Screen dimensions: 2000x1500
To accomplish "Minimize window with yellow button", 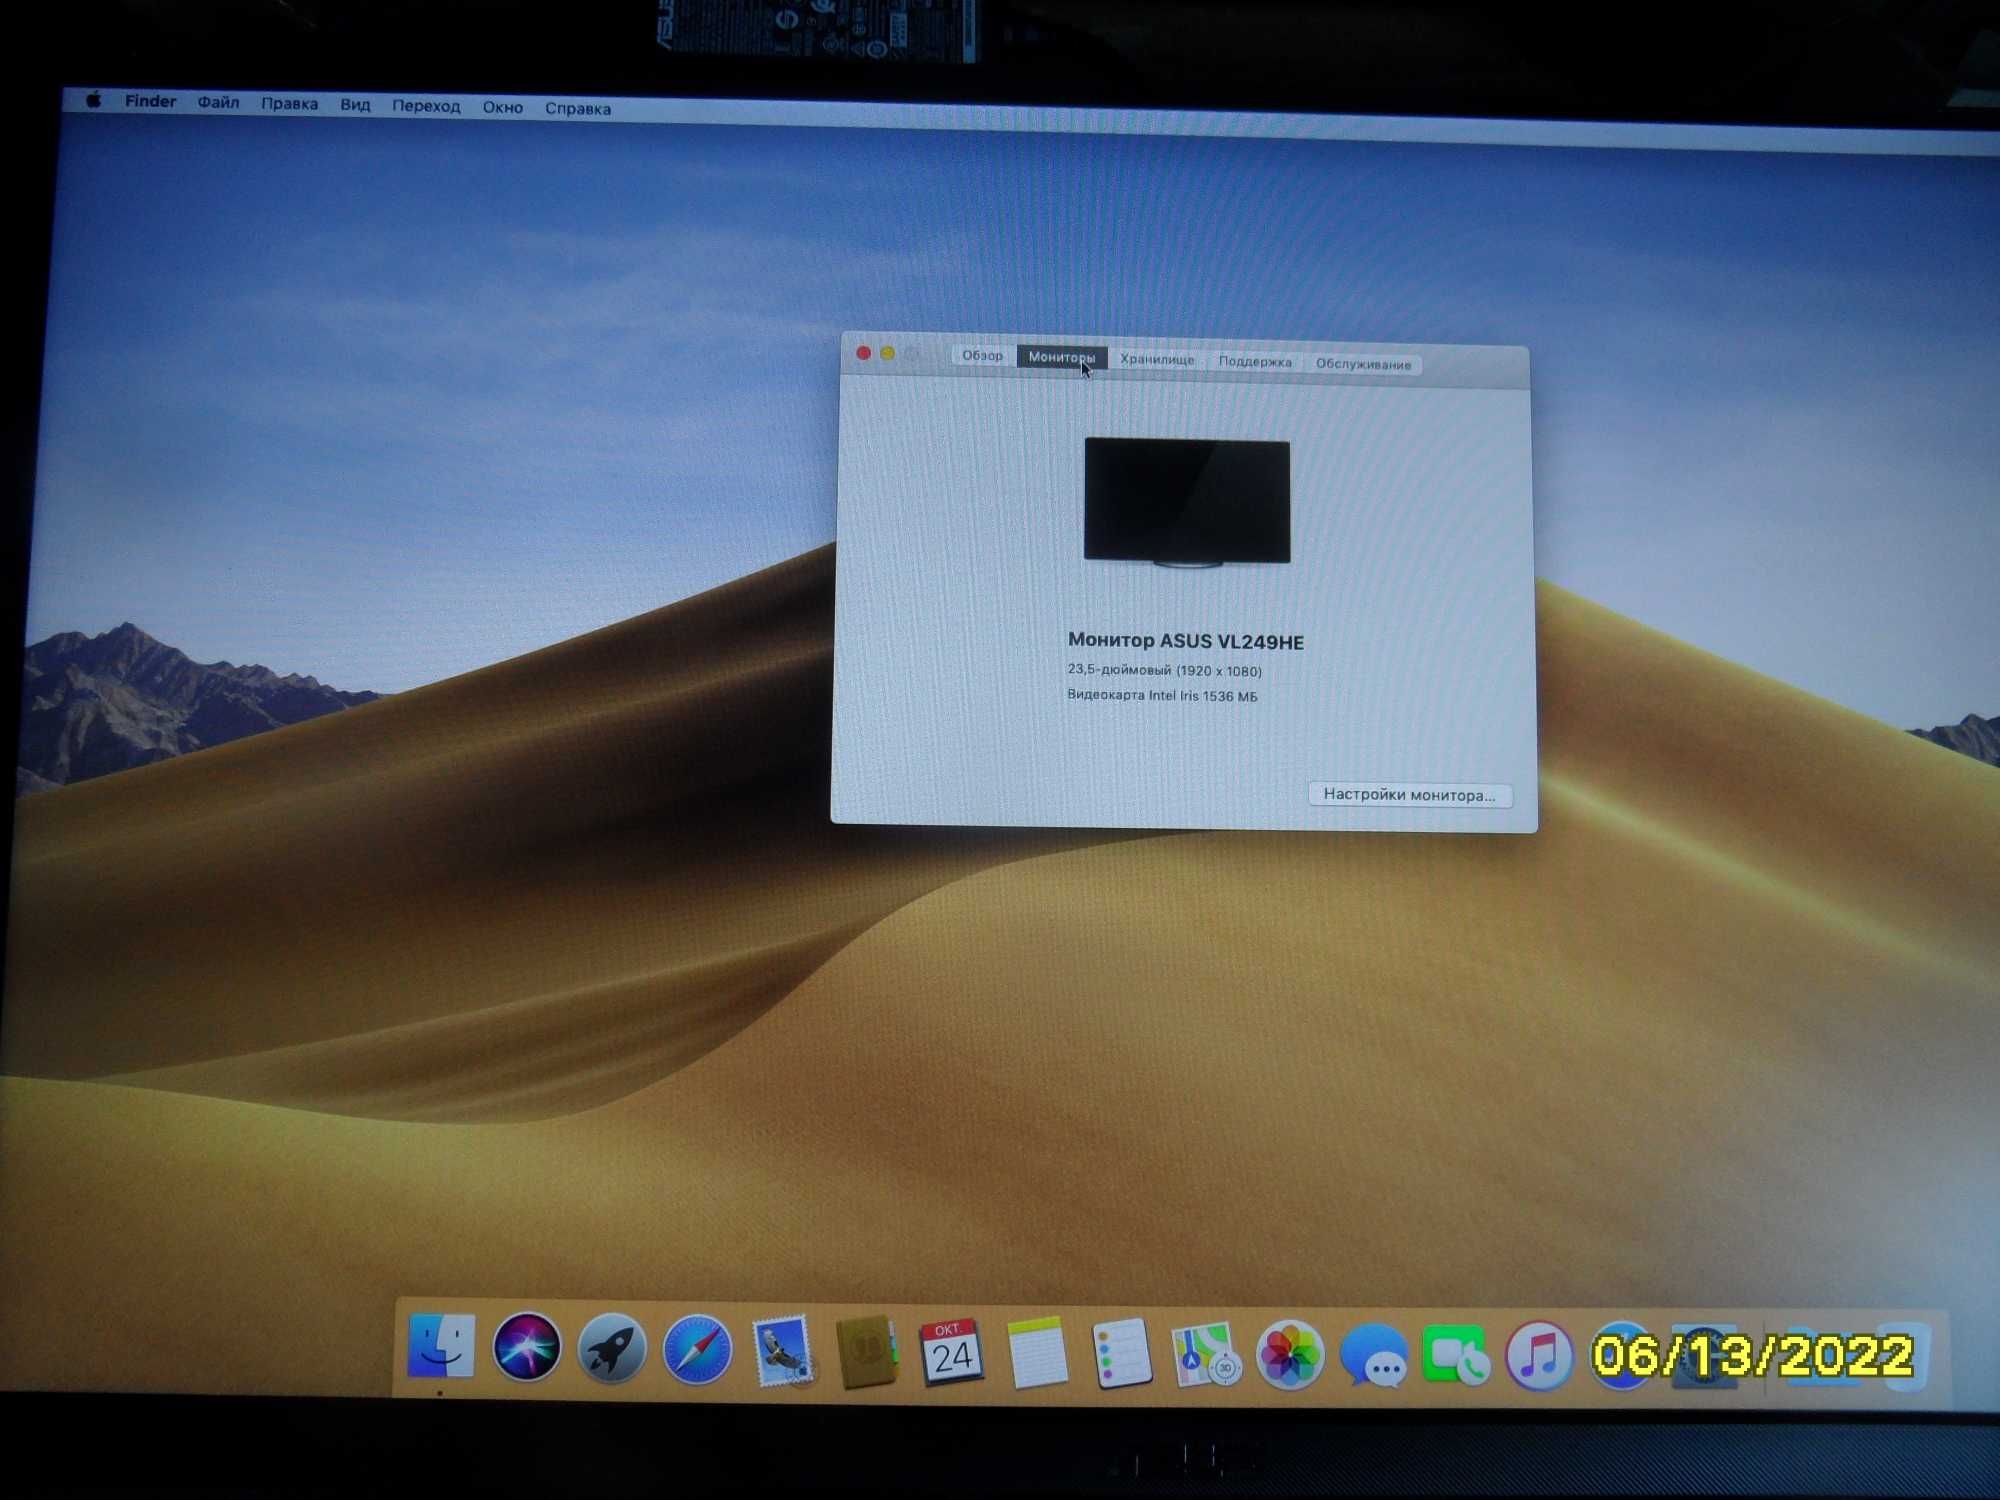I will point(887,353).
